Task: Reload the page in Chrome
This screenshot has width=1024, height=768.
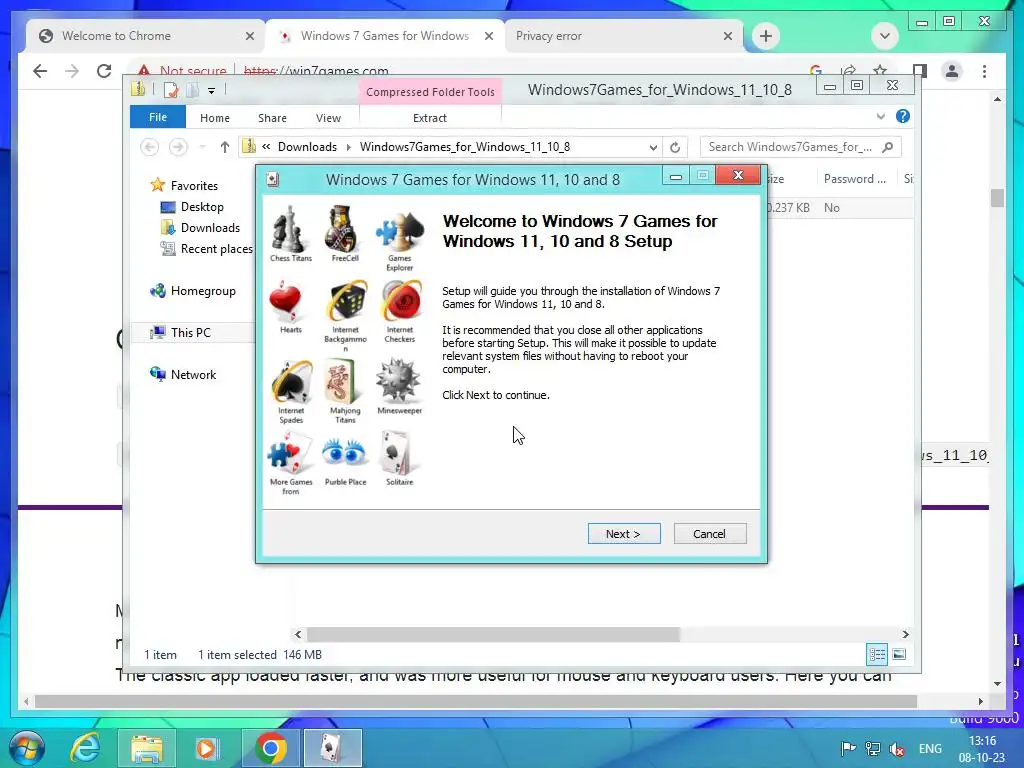Action: 104,71
